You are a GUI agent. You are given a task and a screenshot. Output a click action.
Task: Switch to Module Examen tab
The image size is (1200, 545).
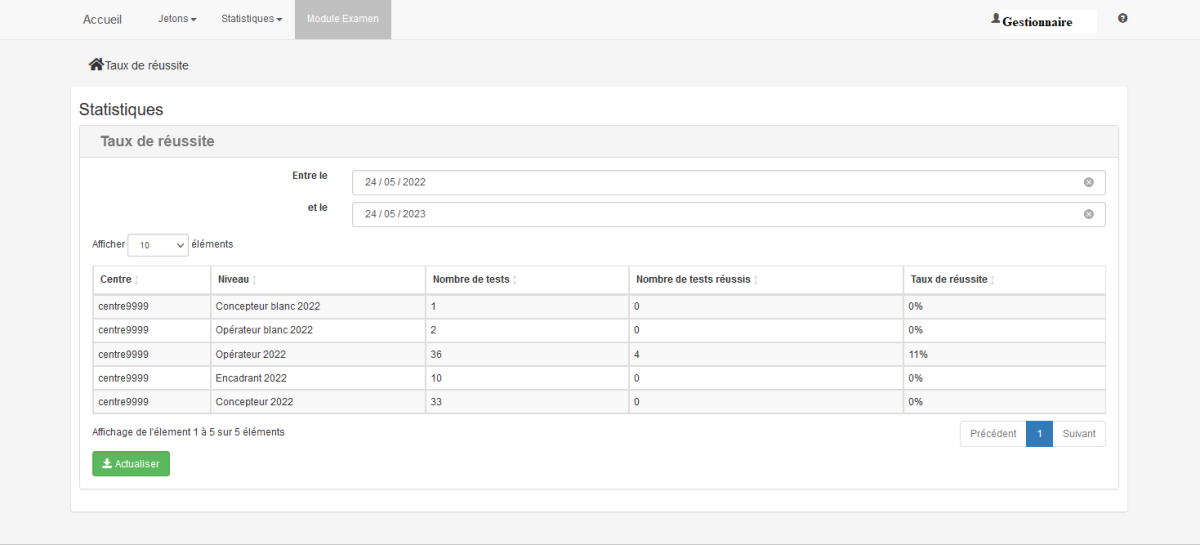[342, 19]
